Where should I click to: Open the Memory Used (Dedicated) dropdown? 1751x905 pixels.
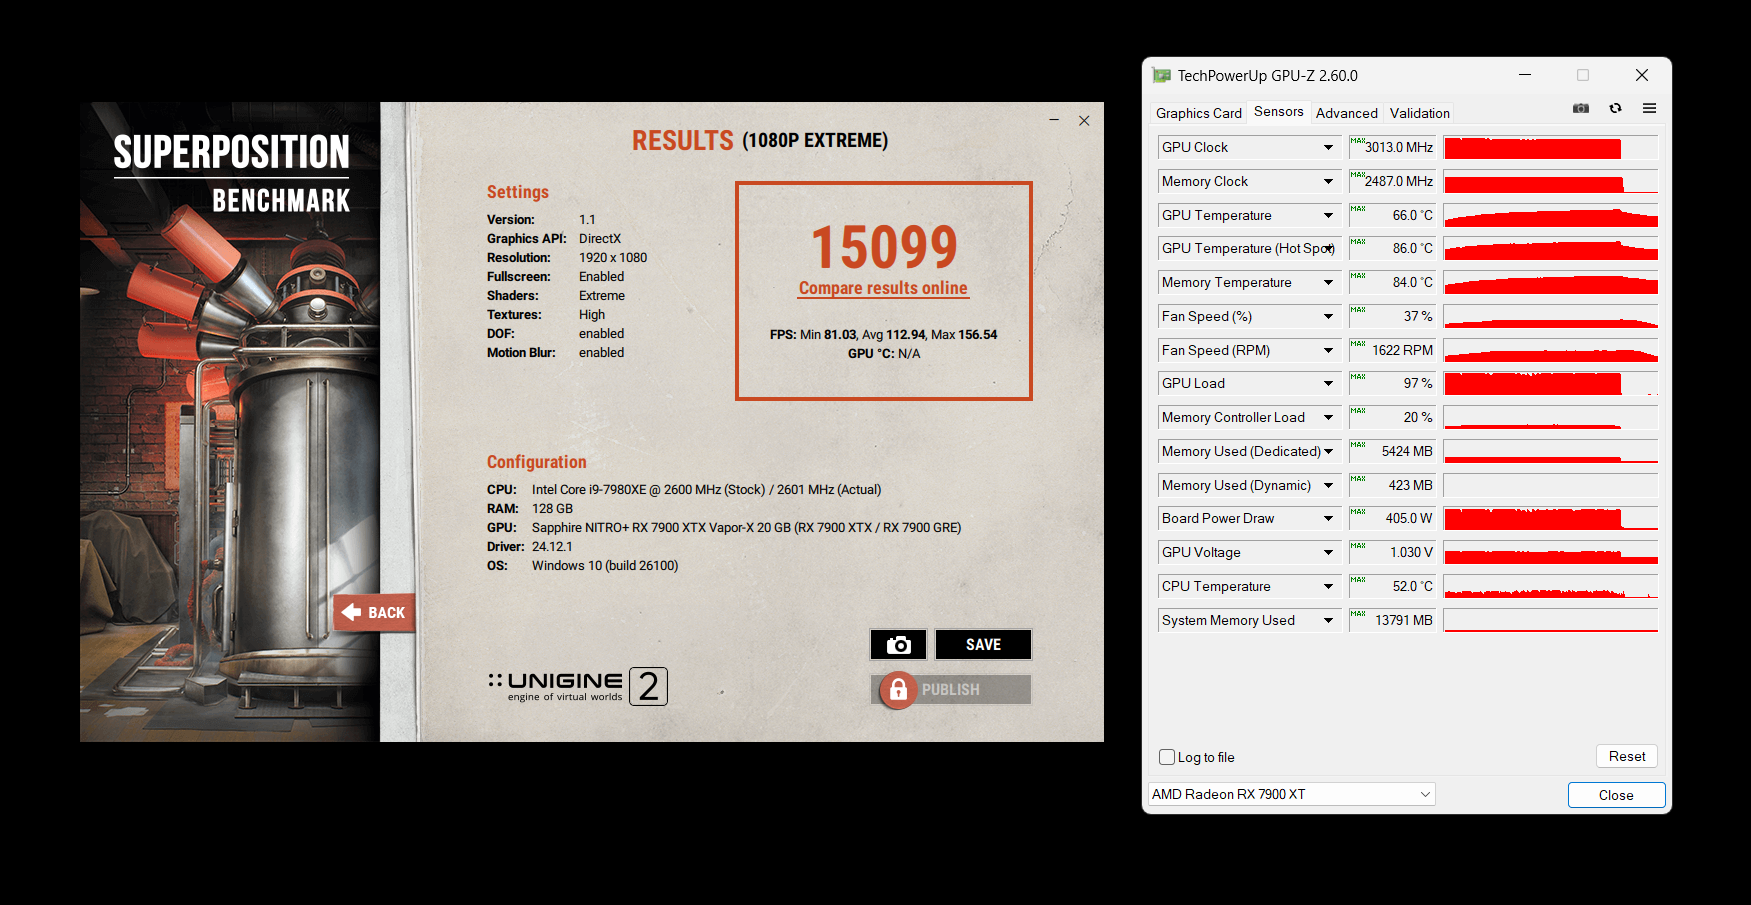(x=1328, y=451)
